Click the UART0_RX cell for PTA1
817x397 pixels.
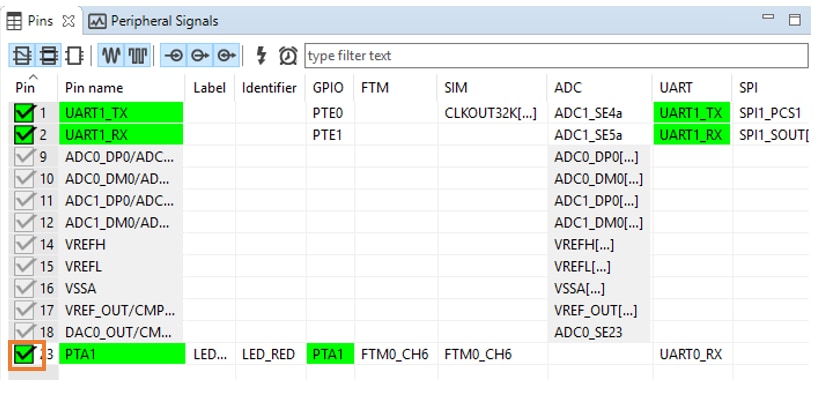coord(690,354)
